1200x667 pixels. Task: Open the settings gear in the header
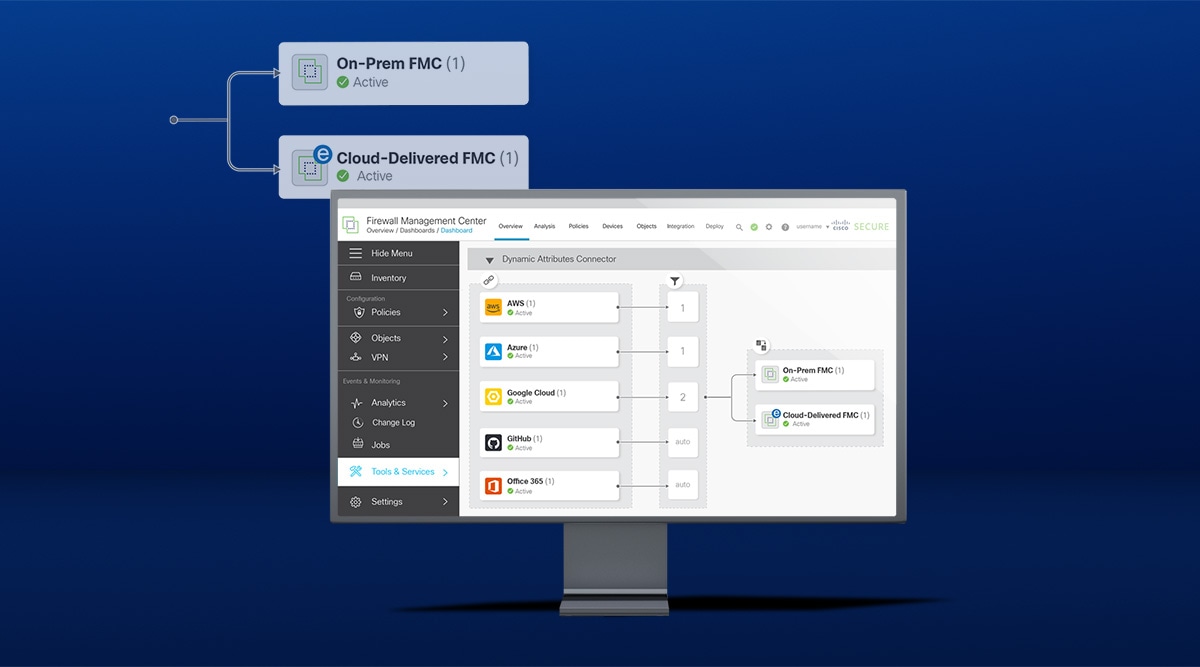pos(769,227)
